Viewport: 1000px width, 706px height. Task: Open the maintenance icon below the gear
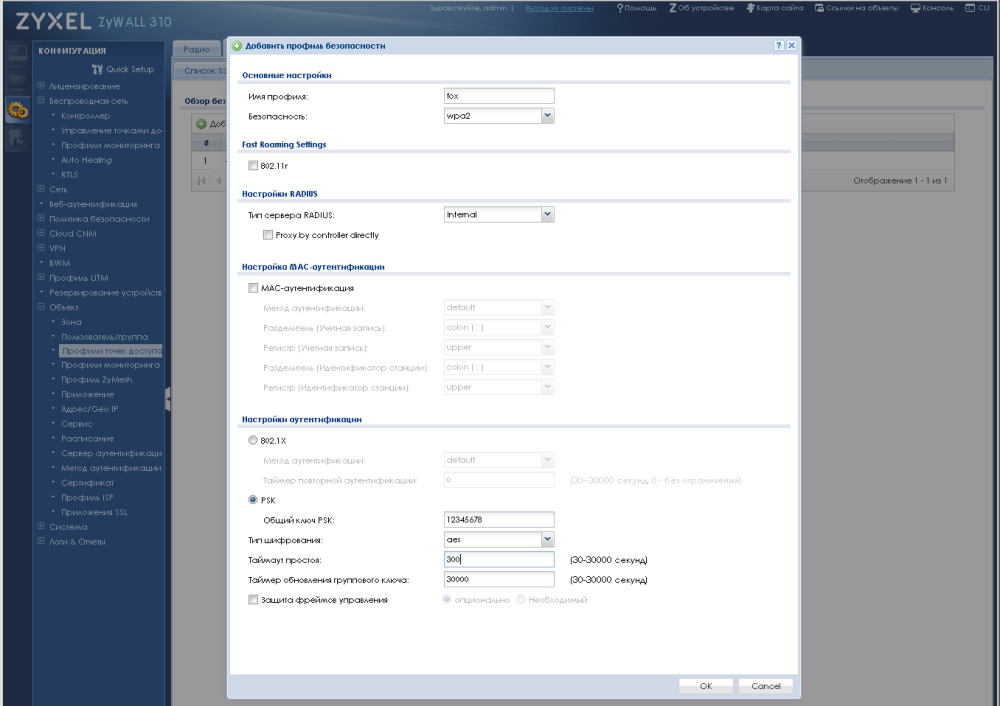click(x=17, y=138)
